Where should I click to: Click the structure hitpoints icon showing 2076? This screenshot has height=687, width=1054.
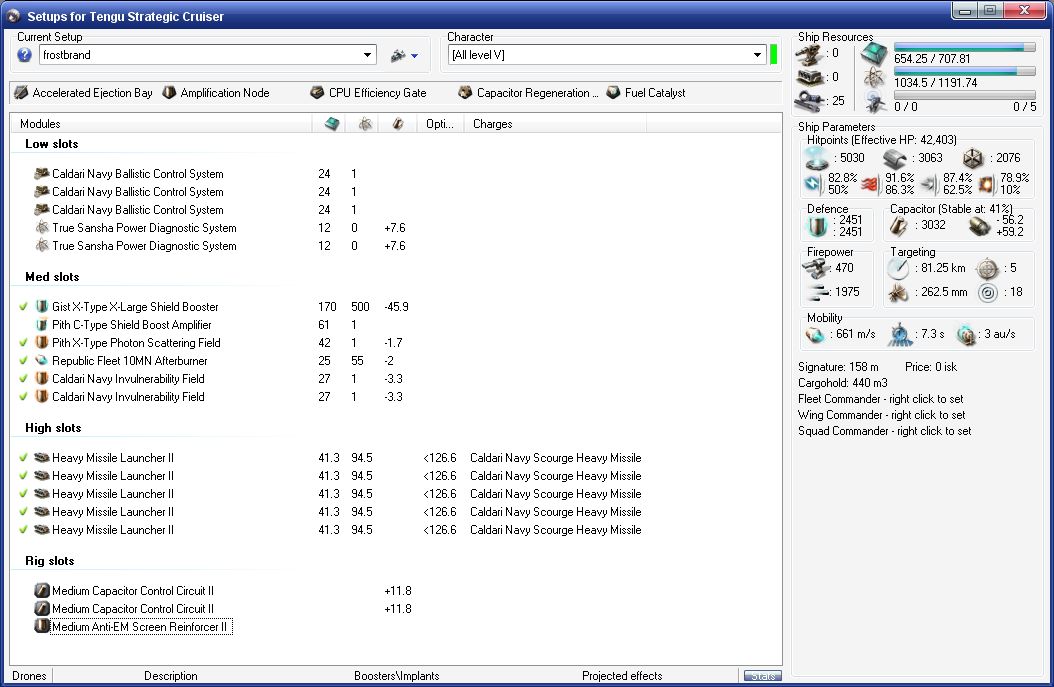[x=973, y=159]
